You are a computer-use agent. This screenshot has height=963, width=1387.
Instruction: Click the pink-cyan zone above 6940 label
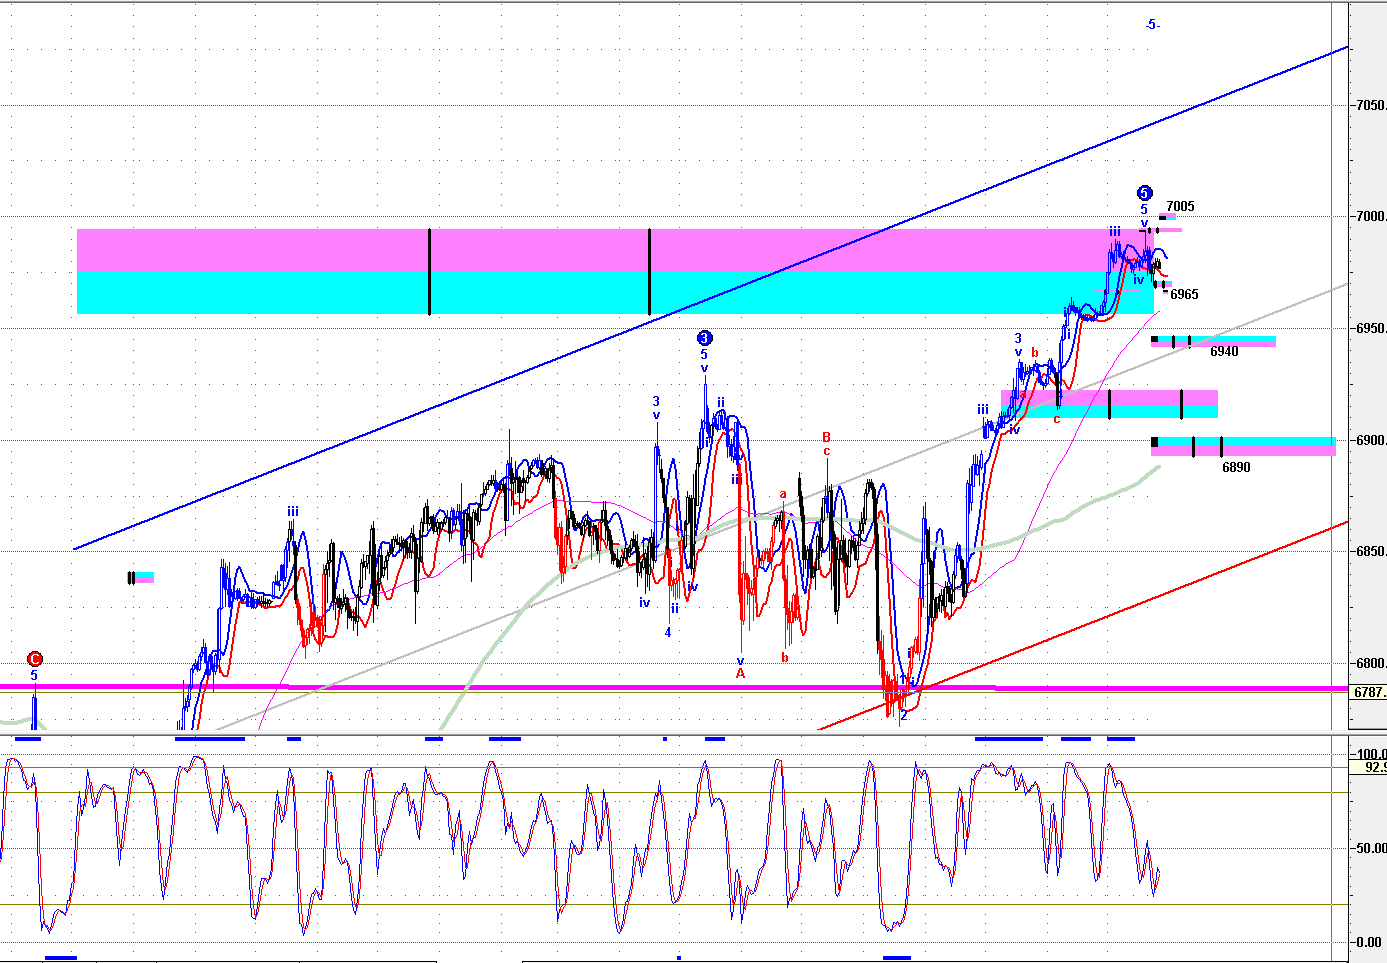(x=1213, y=342)
